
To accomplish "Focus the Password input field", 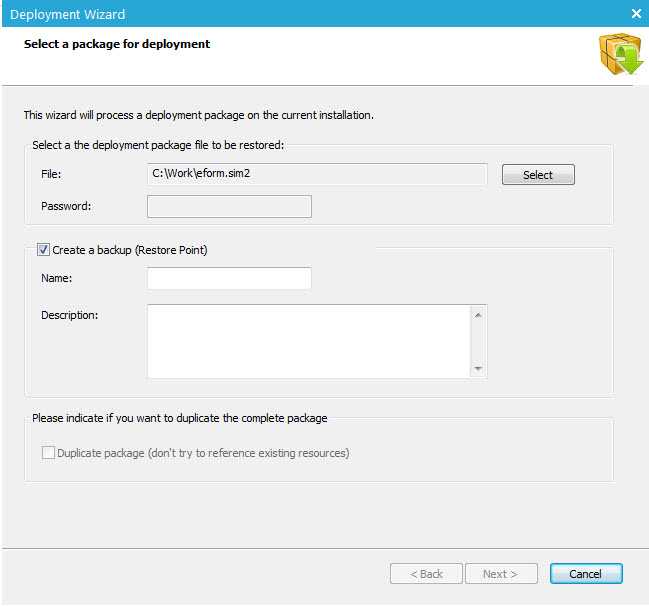I will click(x=229, y=206).
